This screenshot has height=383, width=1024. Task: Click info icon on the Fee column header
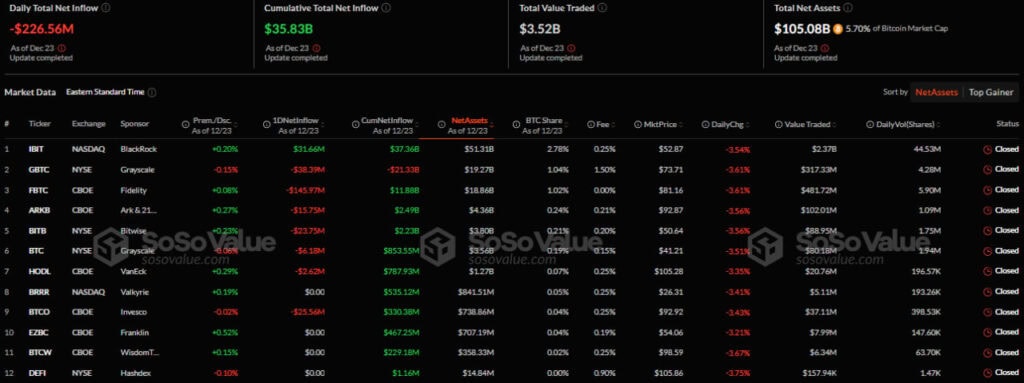[x=590, y=124]
